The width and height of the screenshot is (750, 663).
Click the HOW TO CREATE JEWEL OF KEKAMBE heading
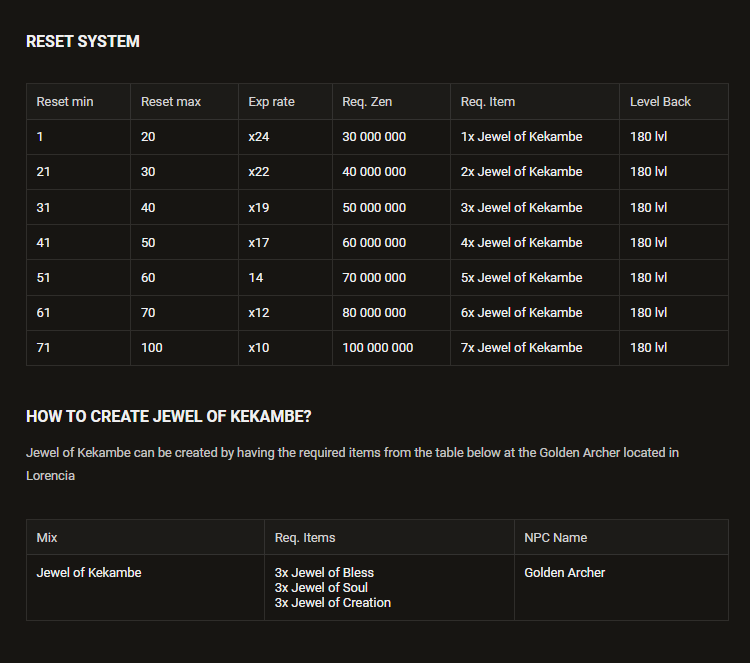[168, 417]
